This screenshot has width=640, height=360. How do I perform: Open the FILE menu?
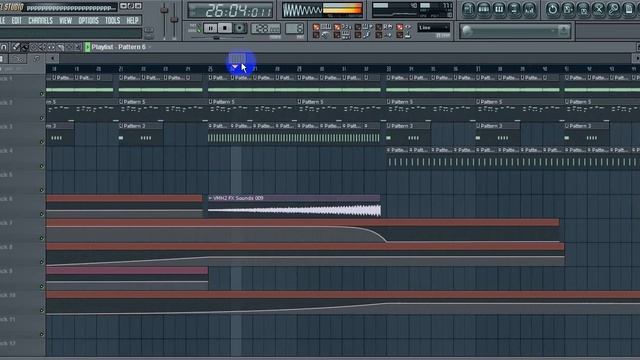(2, 20)
